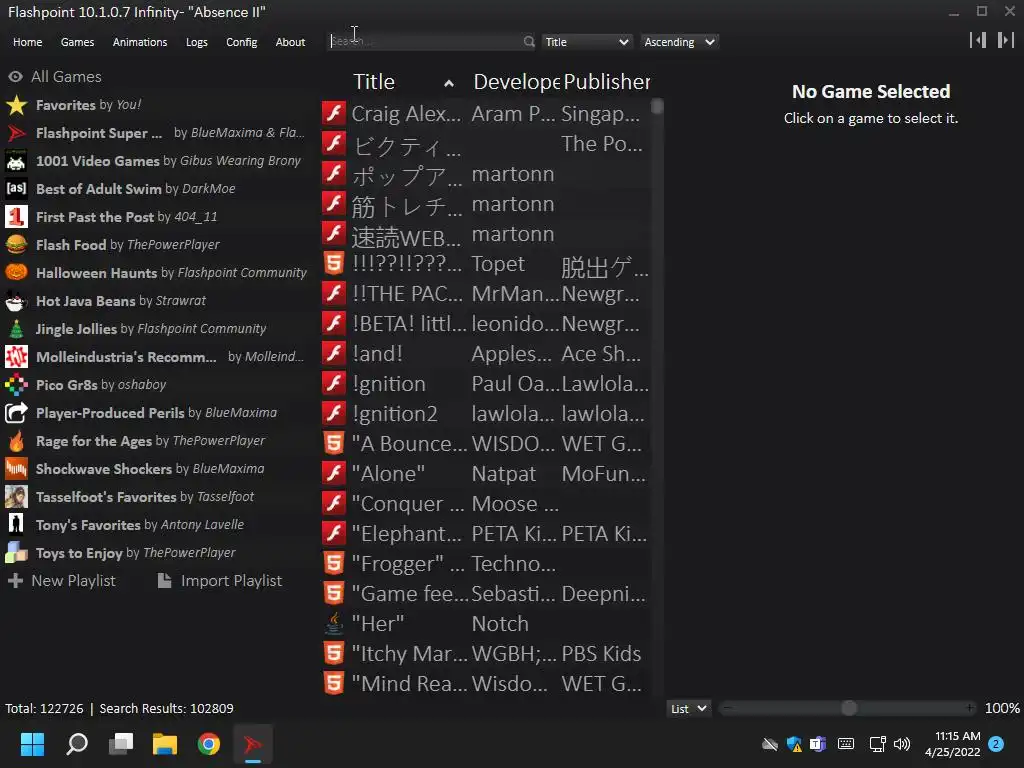The height and width of the screenshot is (768, 1024).
Task: Select the "Alone" game row title
Action: (x=389, y=473)
